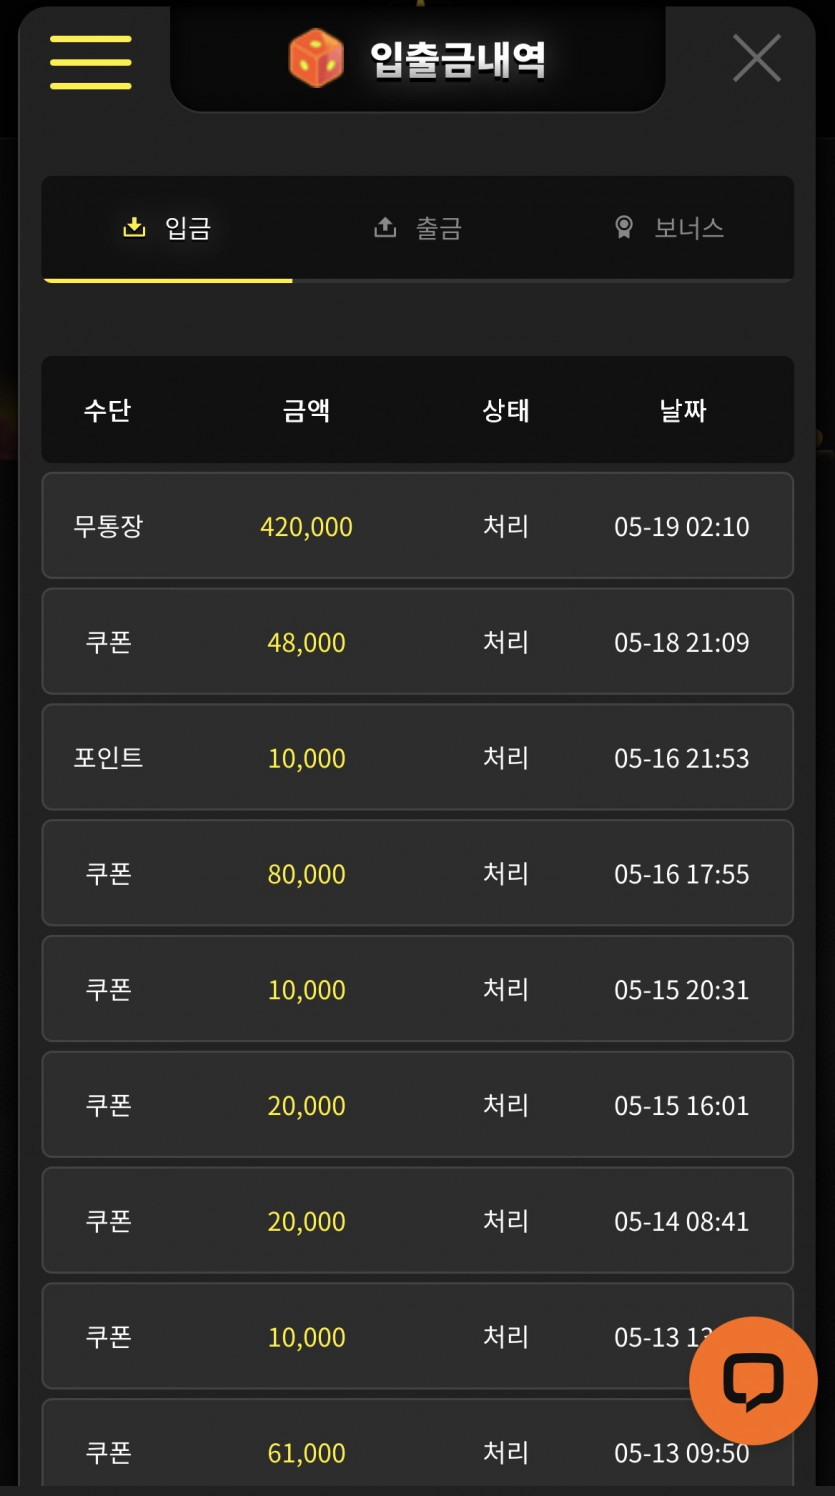Click the 수단 column header

coord(107,410)
